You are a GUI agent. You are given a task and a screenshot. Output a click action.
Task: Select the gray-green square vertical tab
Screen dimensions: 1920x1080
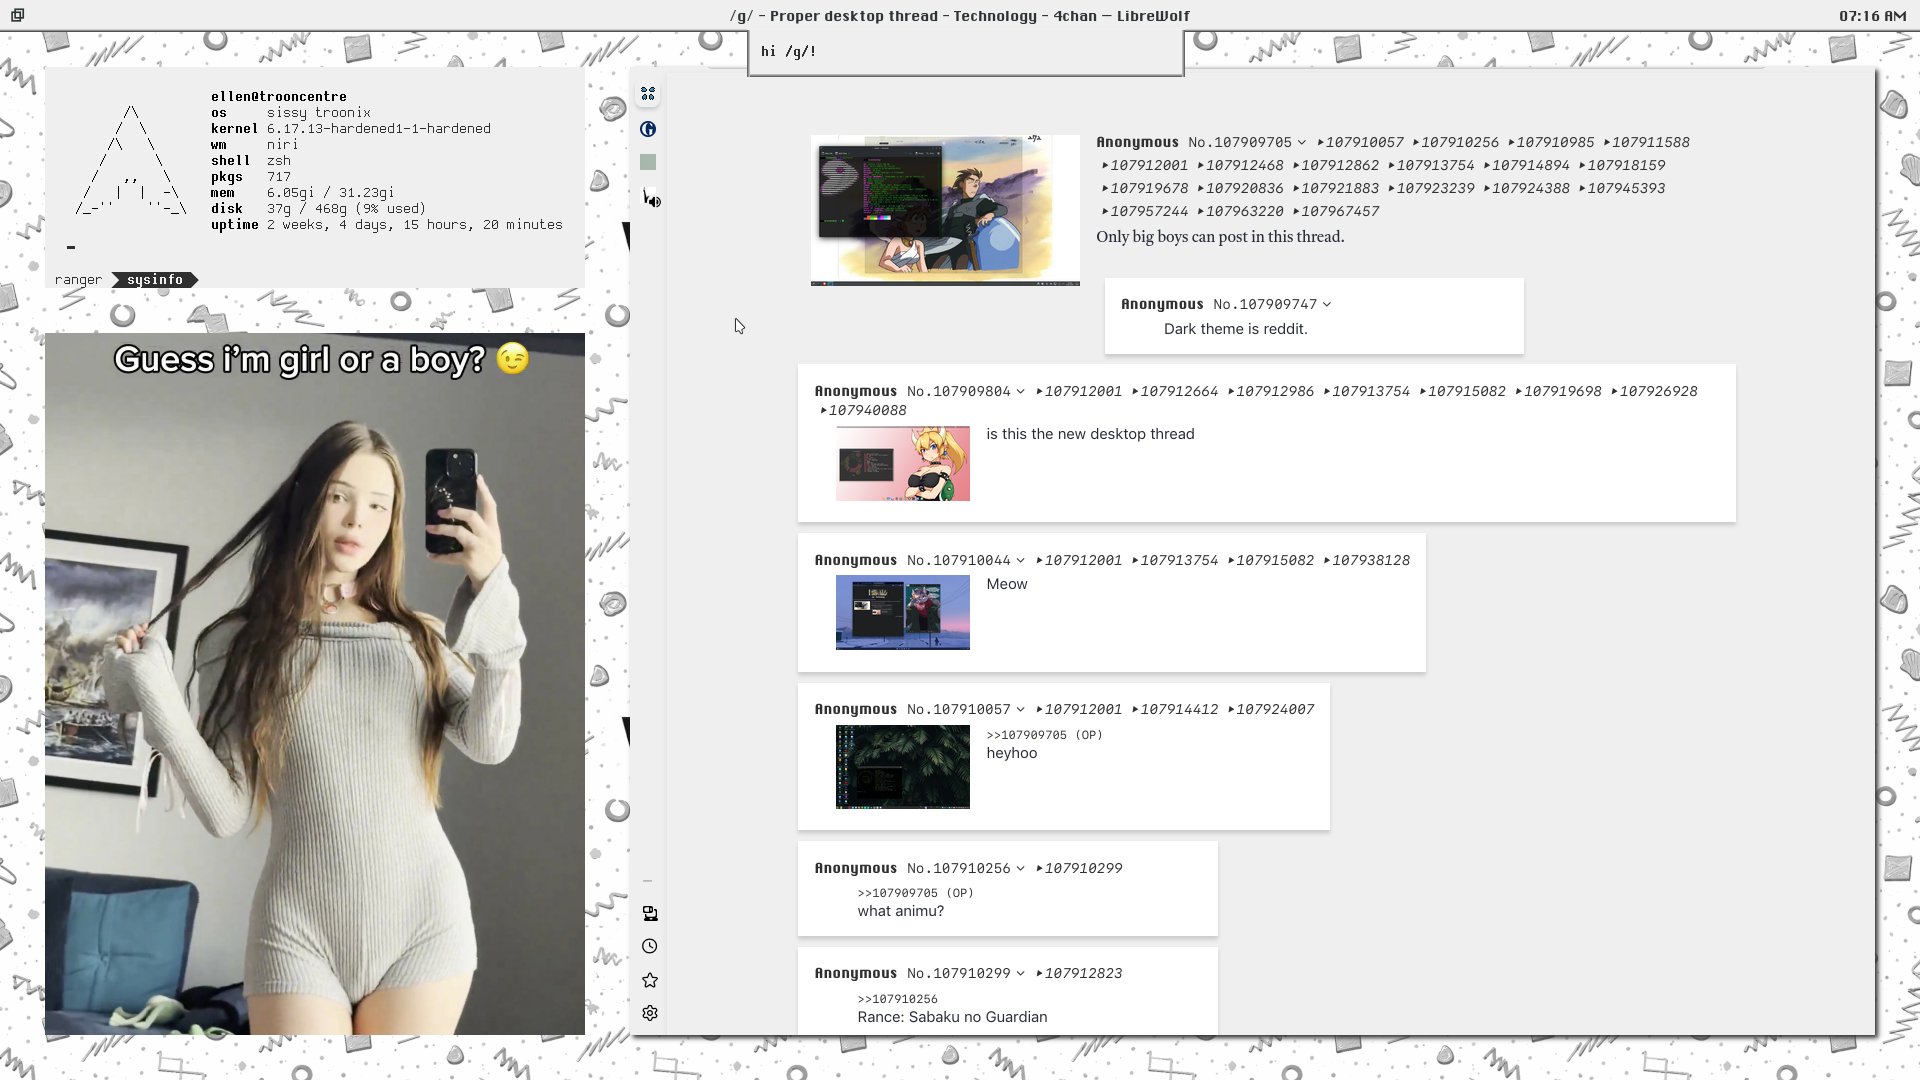click(x=648, y=162)
